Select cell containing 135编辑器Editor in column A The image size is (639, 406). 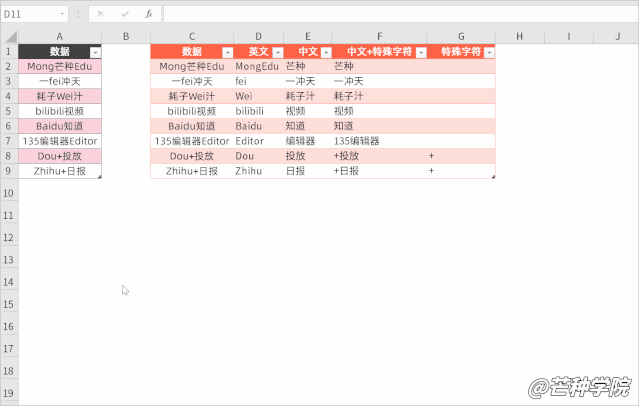coord(60,141)
